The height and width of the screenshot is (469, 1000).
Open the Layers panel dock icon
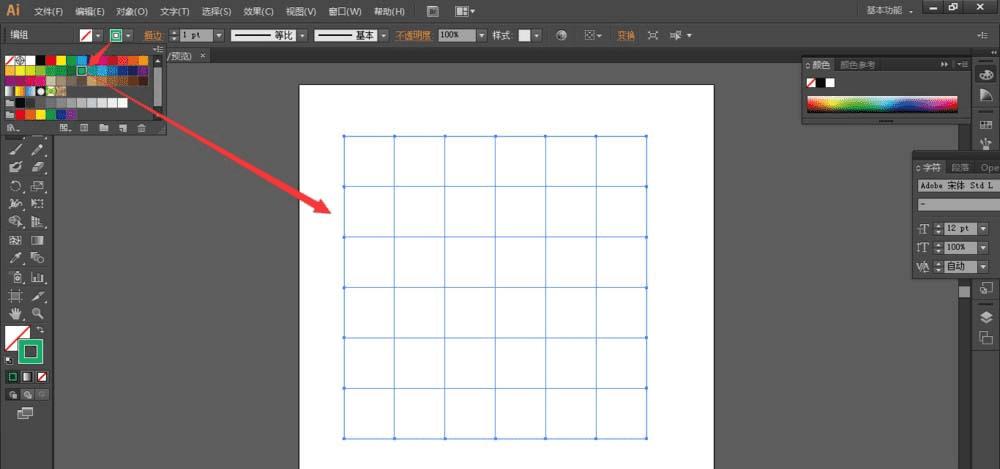[x=986, y=317]
